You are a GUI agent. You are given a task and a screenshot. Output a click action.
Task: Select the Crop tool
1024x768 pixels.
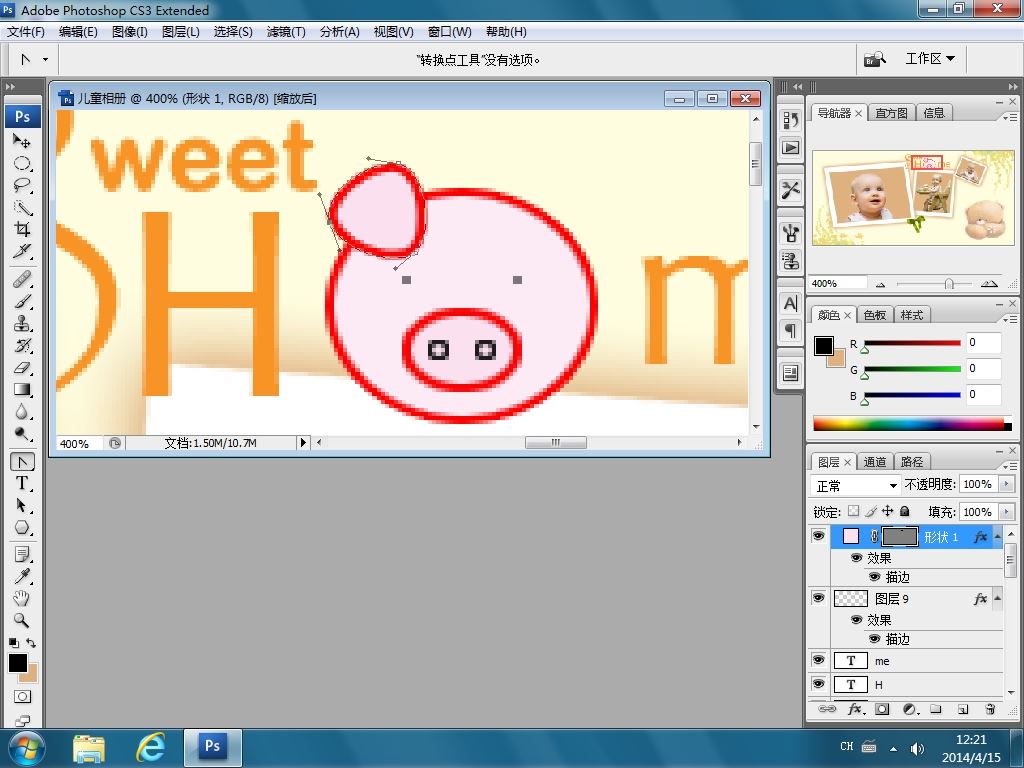tap(22, 229)
